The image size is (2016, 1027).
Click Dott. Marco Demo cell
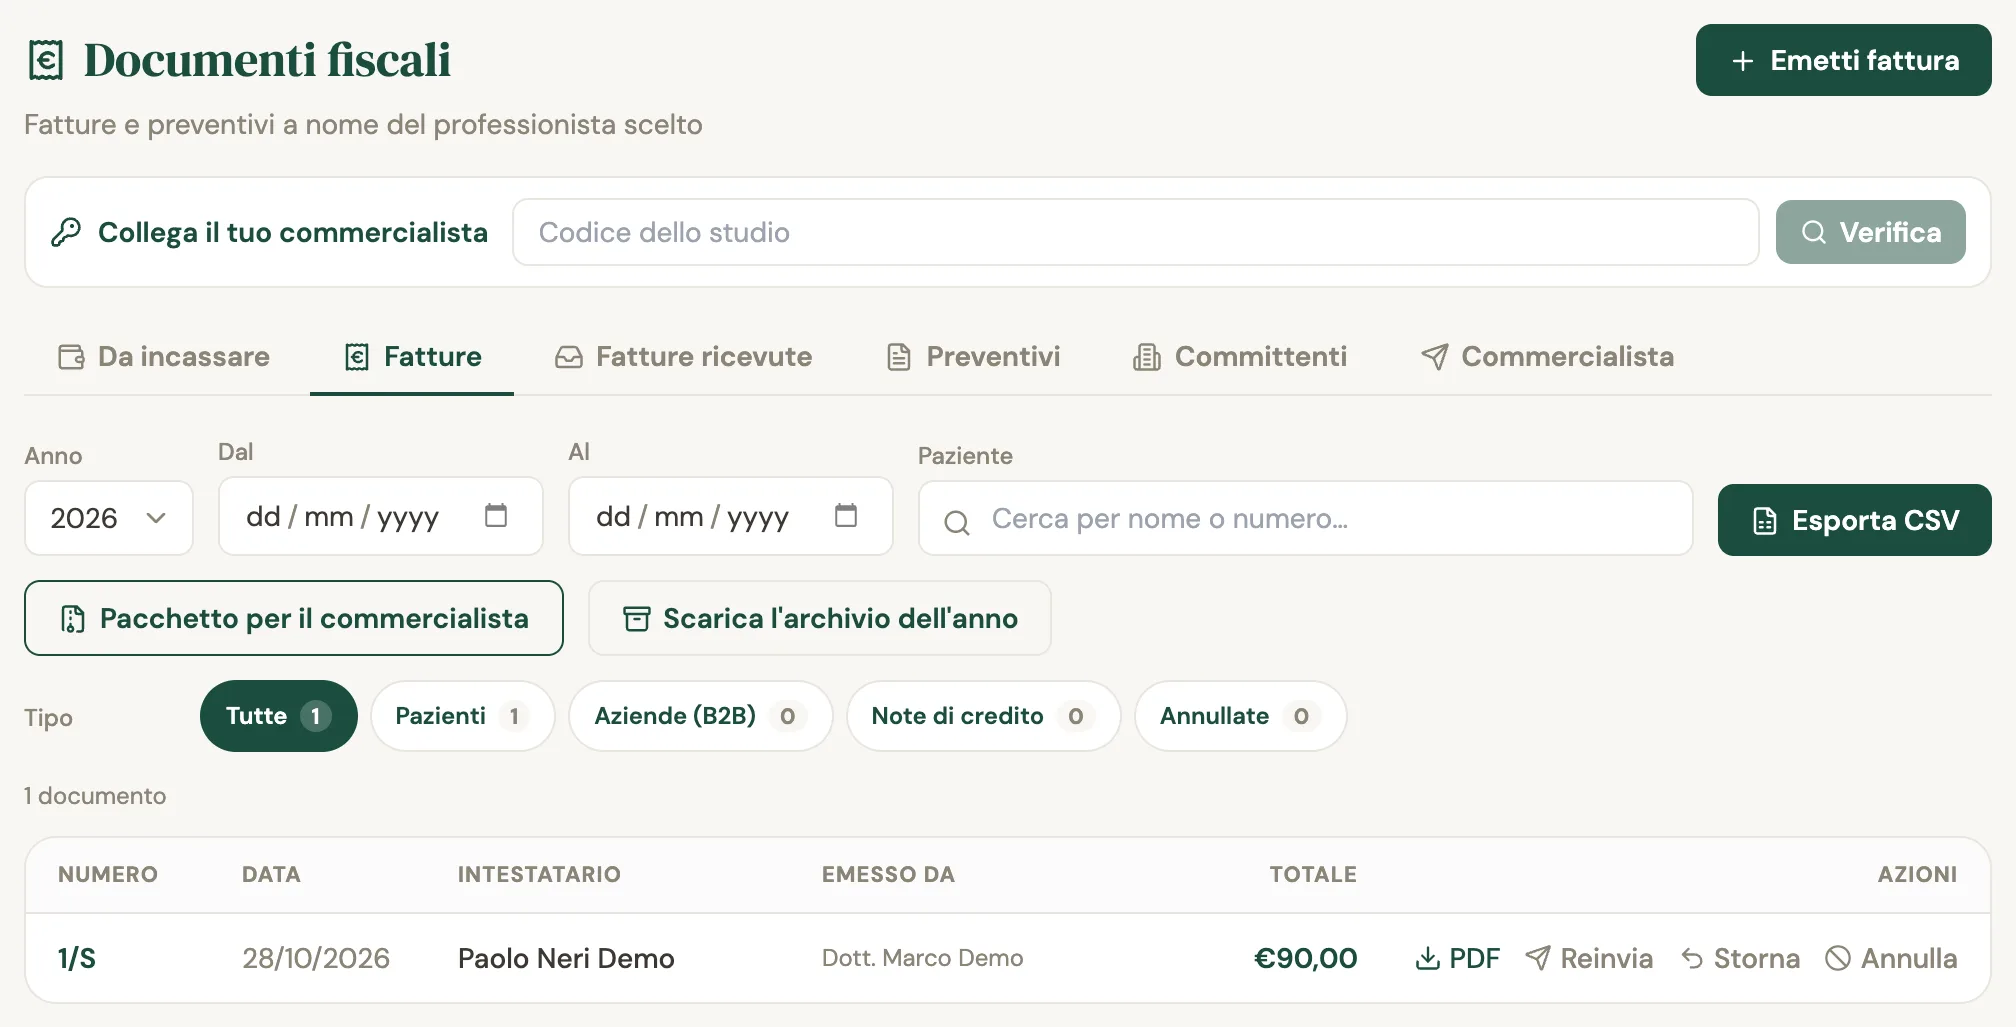[922, 958]
